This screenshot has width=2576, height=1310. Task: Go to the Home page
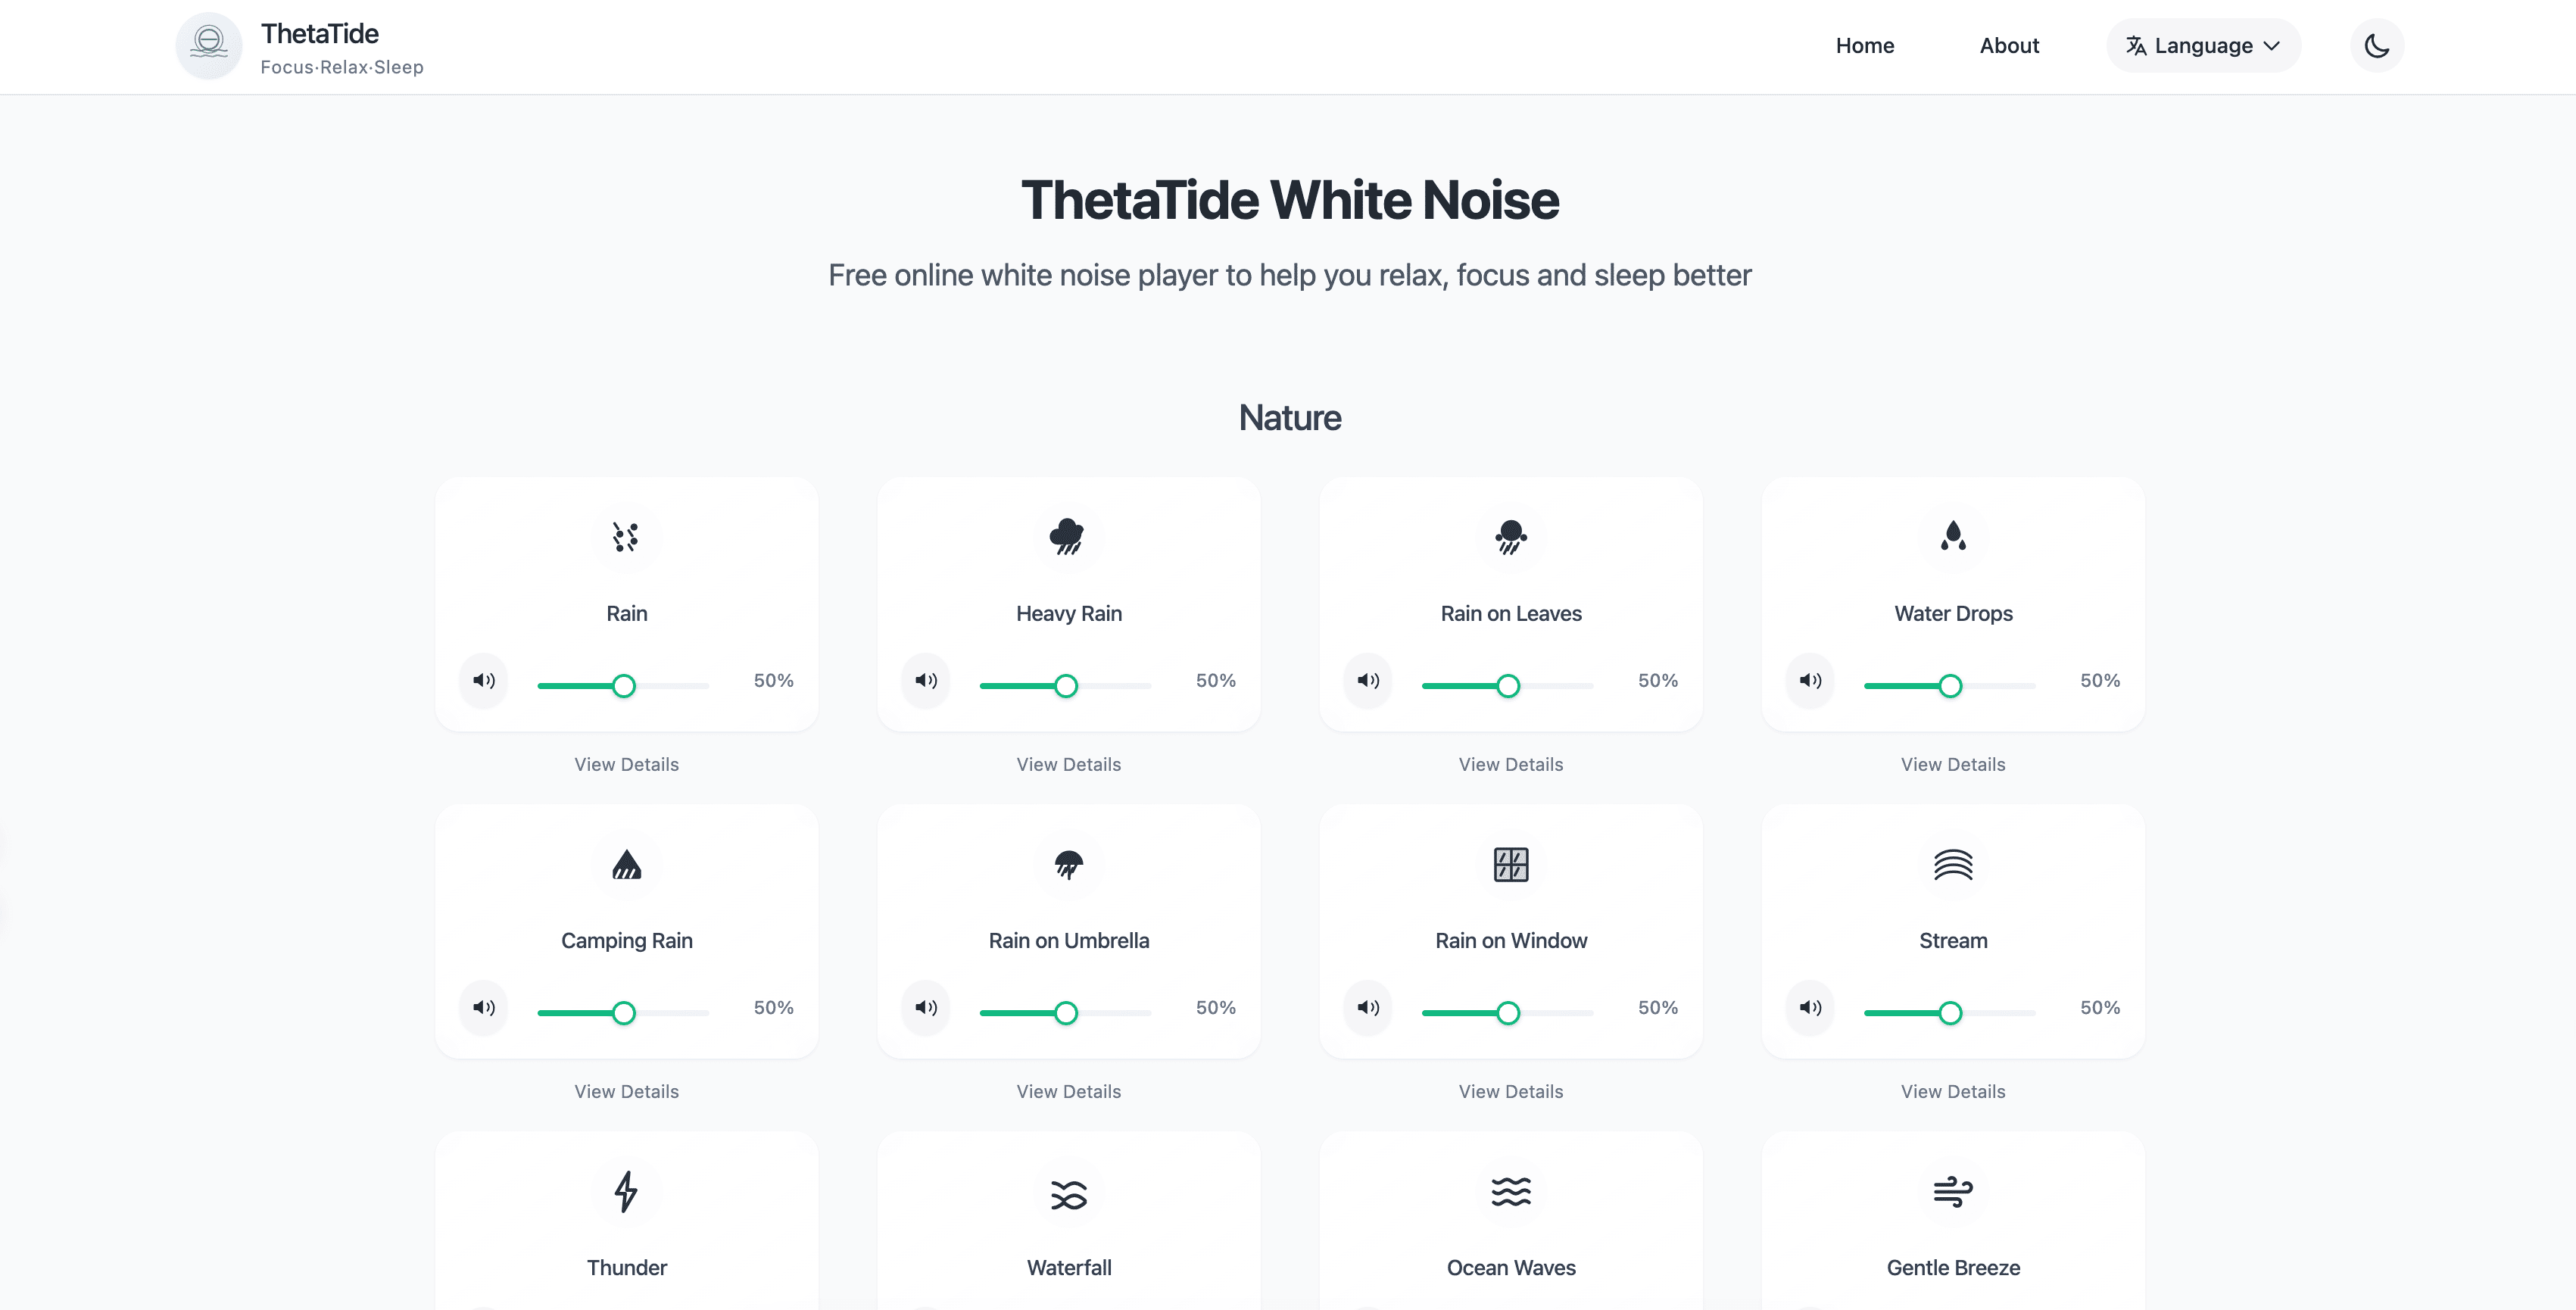pos(1864,46)
